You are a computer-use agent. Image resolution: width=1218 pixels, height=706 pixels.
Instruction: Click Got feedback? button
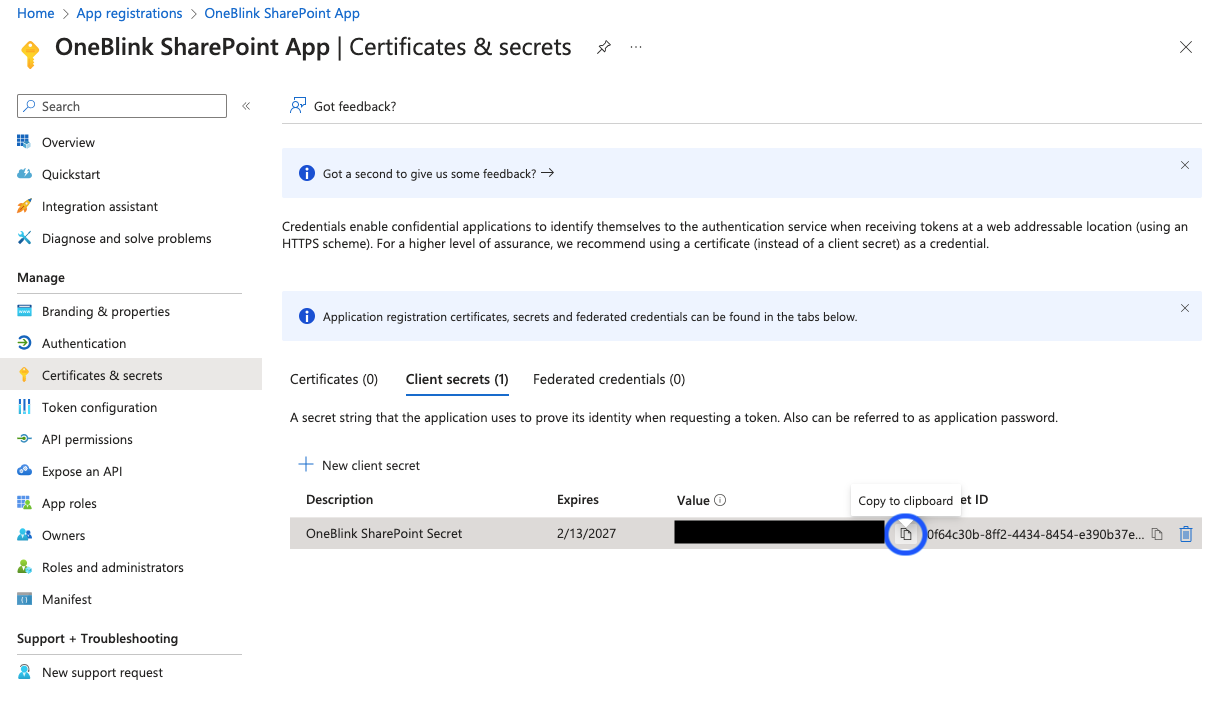[x=343, y=106]
